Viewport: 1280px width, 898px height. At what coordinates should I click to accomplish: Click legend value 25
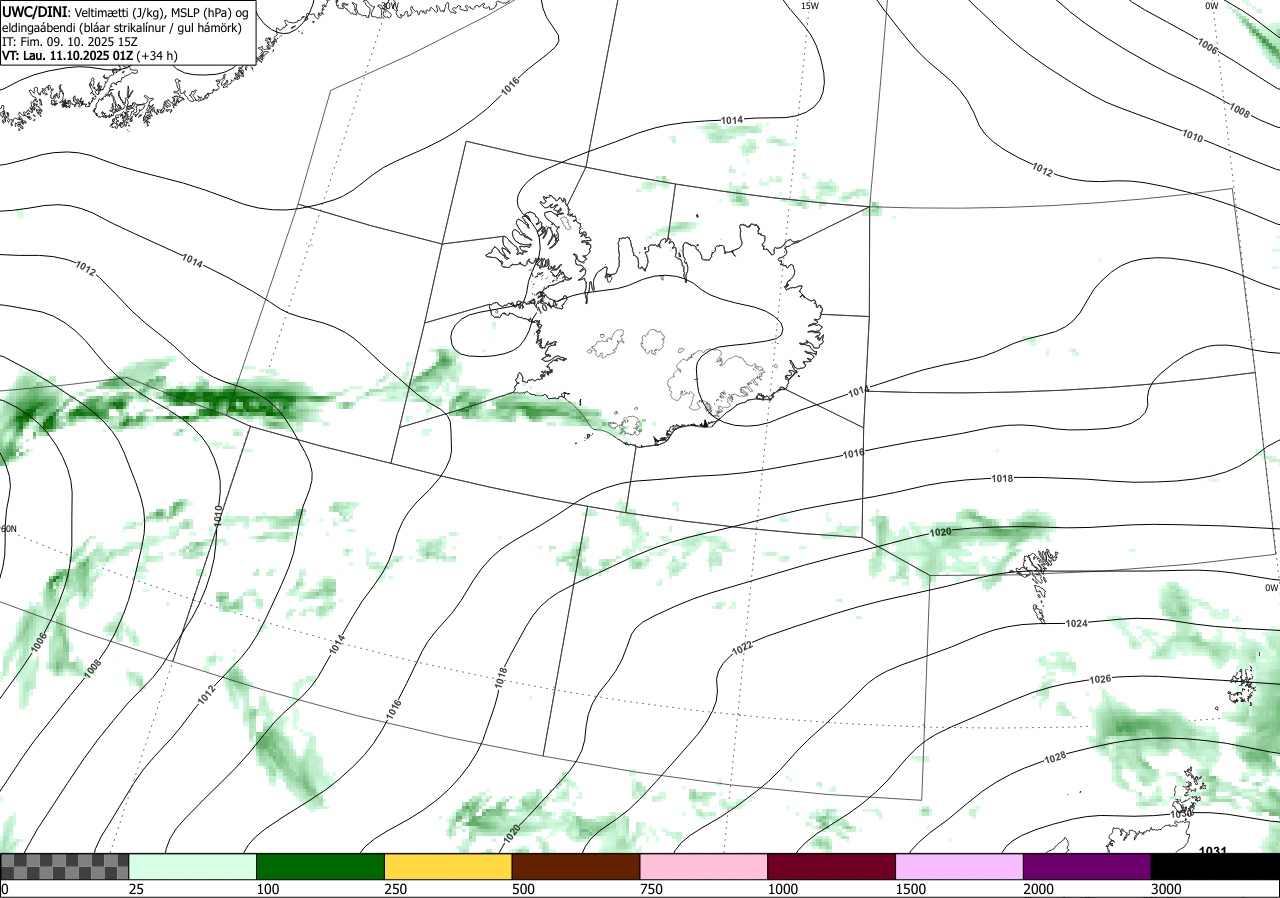tap(137, 889)
